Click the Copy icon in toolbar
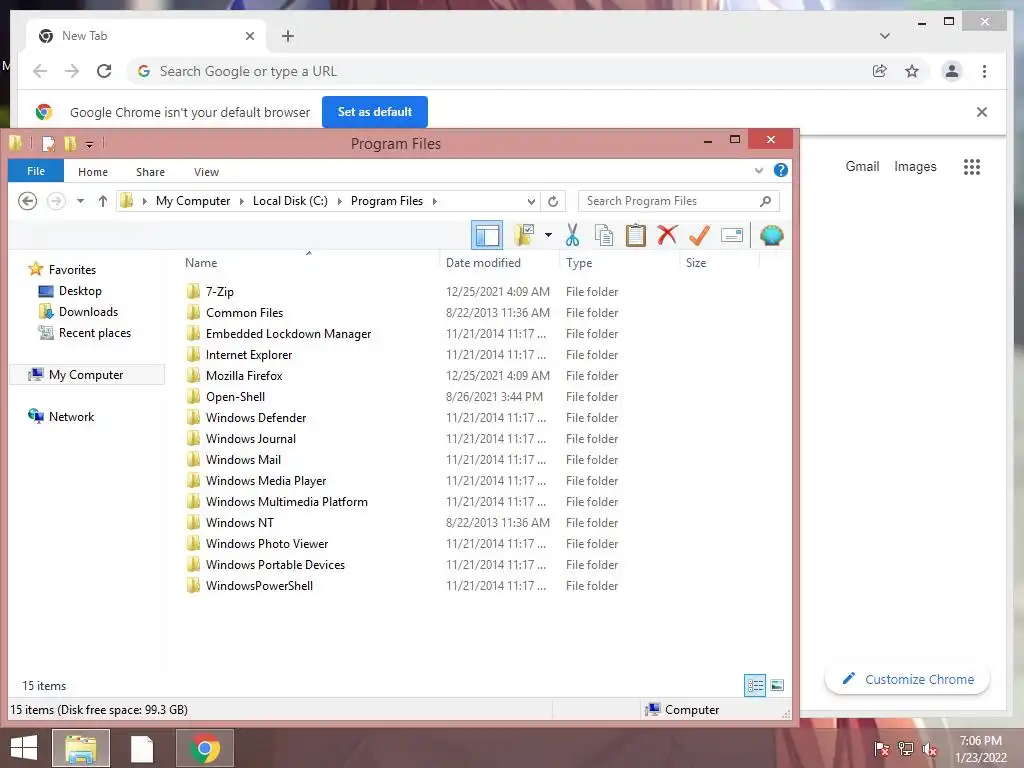Screen dimensions: 1024x768 tap(604, 235)
